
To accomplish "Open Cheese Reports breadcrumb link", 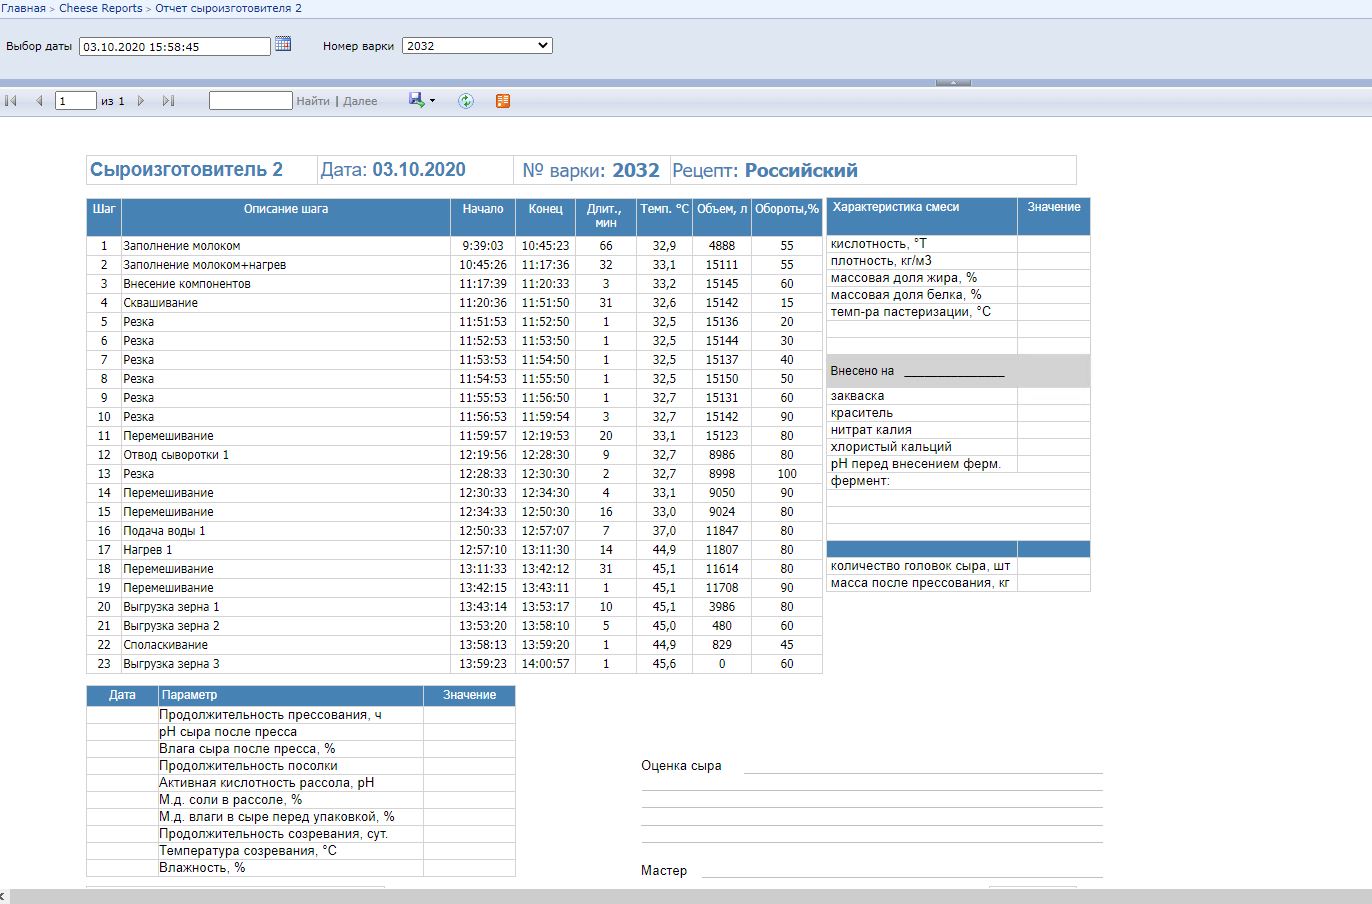I will click(100, 8).
